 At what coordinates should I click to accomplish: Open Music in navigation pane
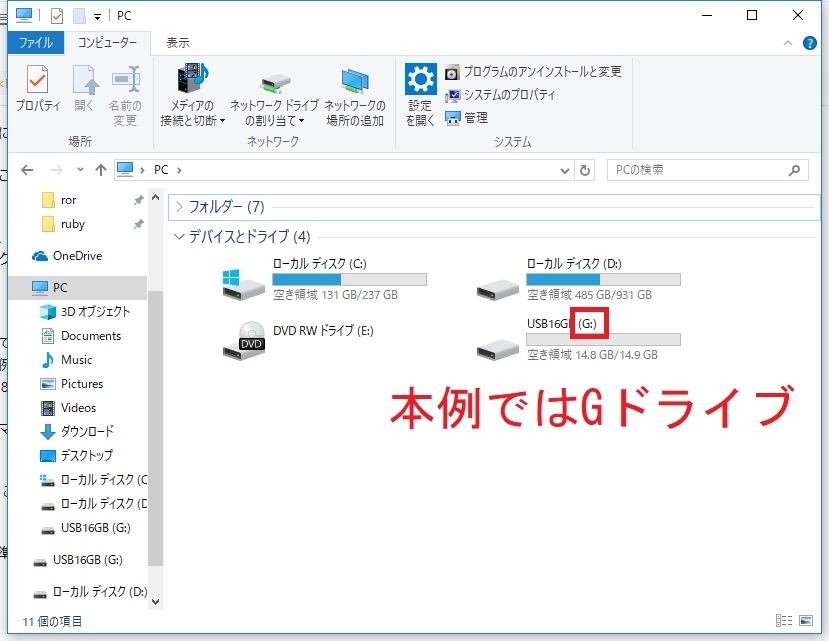point(67,360)
